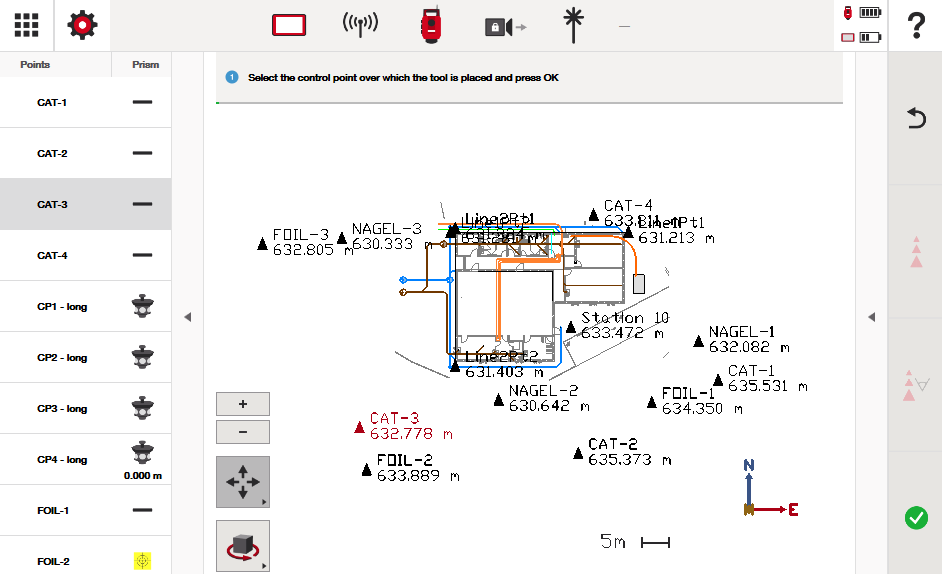
Task: Click the undo back arrow
Action: coord(915,119)
